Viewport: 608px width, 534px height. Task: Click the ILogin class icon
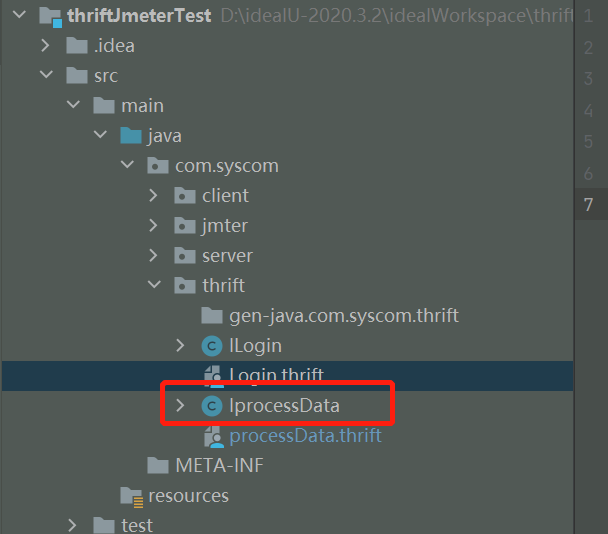(212, 346)
